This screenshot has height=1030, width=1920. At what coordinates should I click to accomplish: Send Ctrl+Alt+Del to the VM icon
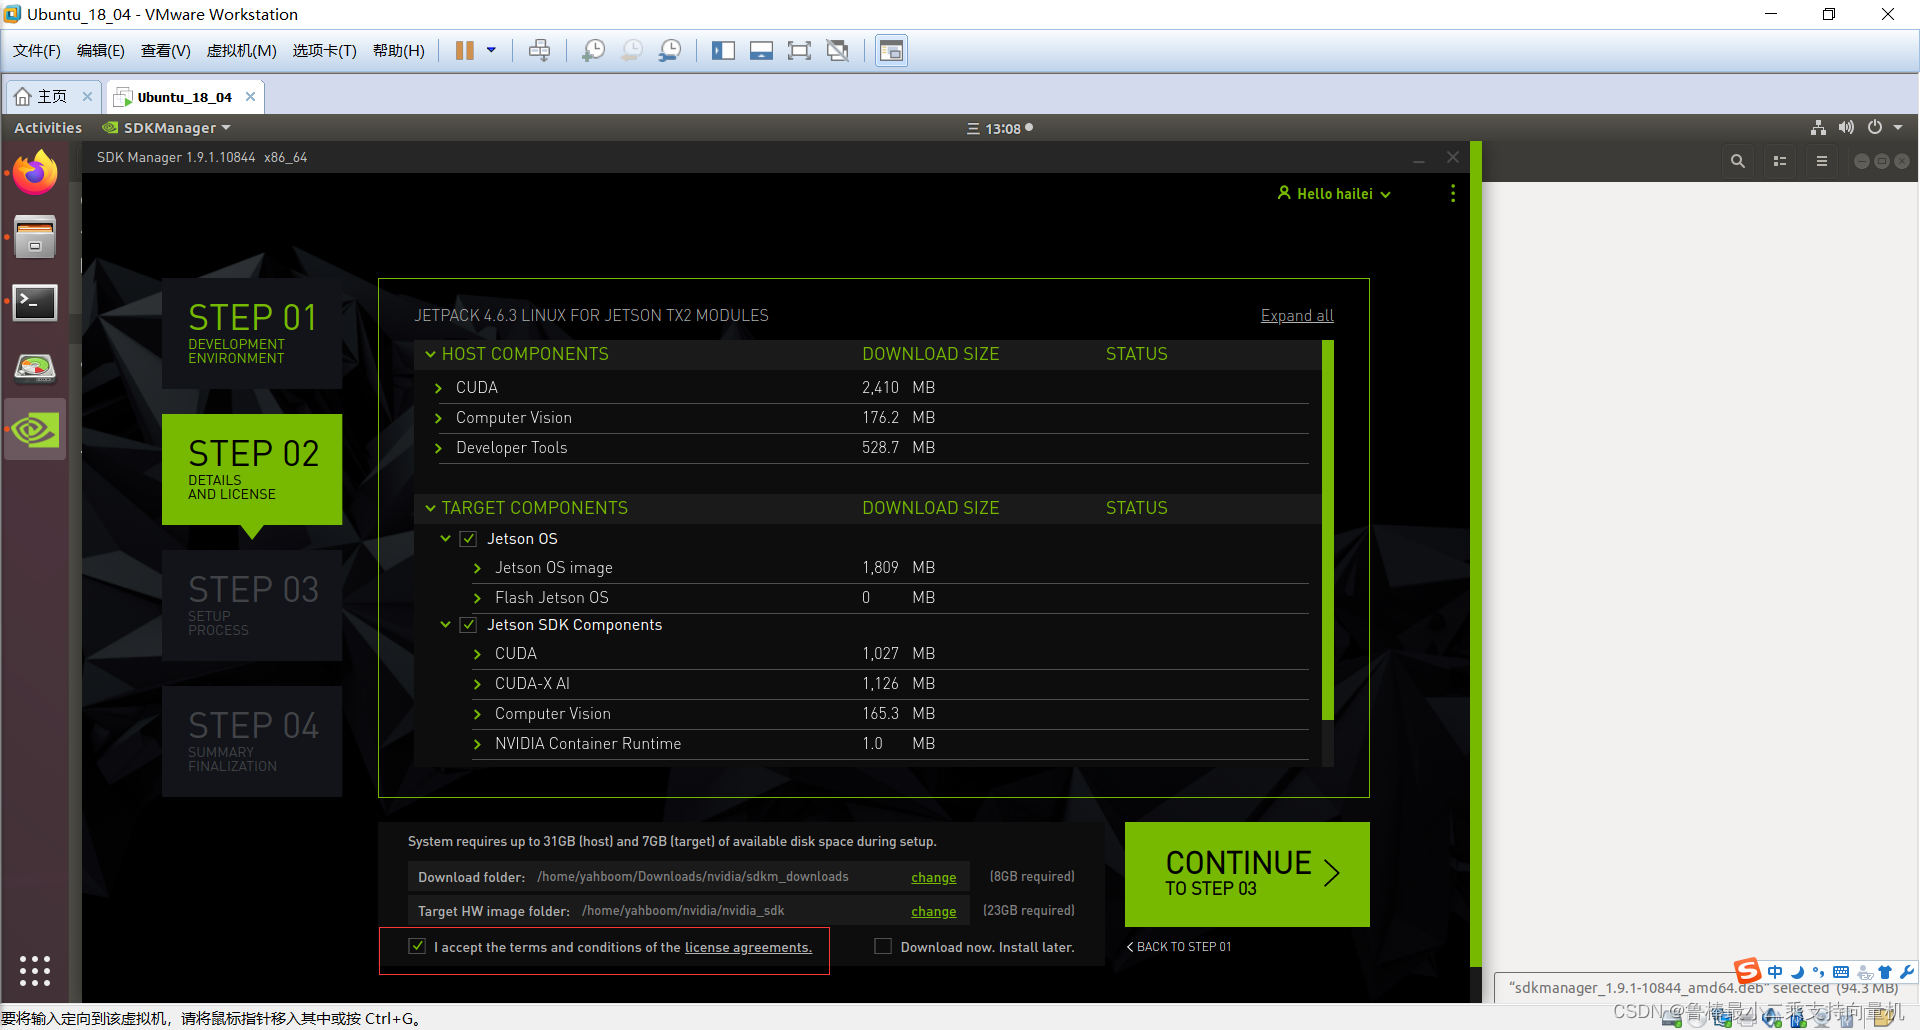(x=540, y=51)
